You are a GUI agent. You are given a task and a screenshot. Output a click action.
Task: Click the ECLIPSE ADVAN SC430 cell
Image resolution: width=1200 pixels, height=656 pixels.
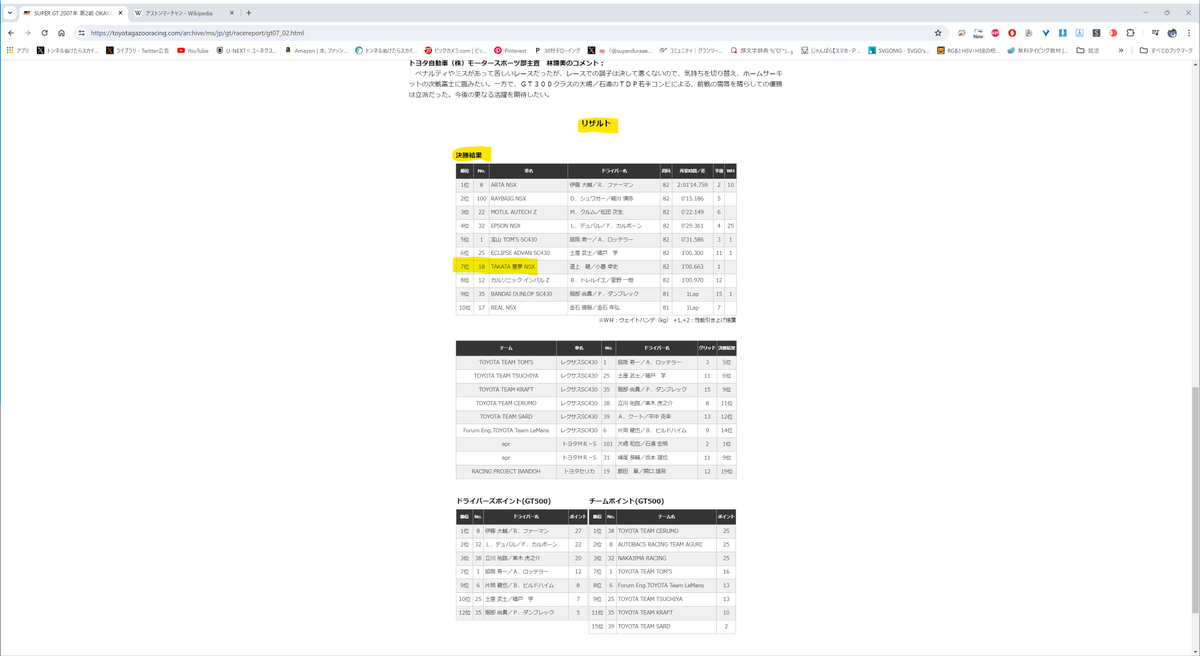pos(527,253)
